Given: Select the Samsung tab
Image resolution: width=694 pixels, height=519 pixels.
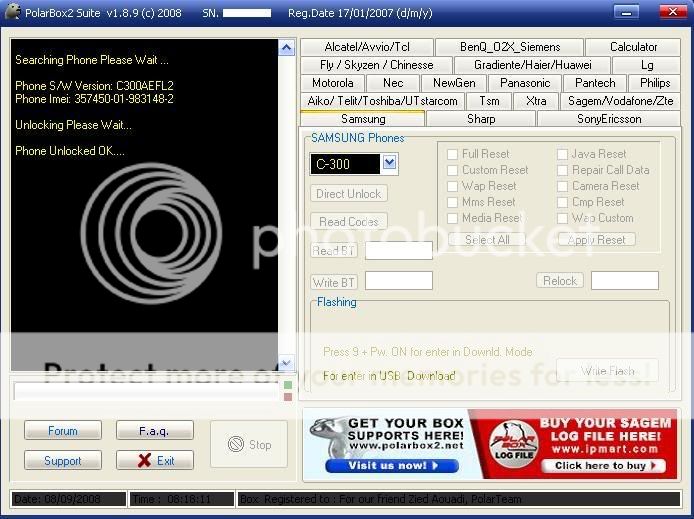Looking at the screenshot, I should point(362,119).
